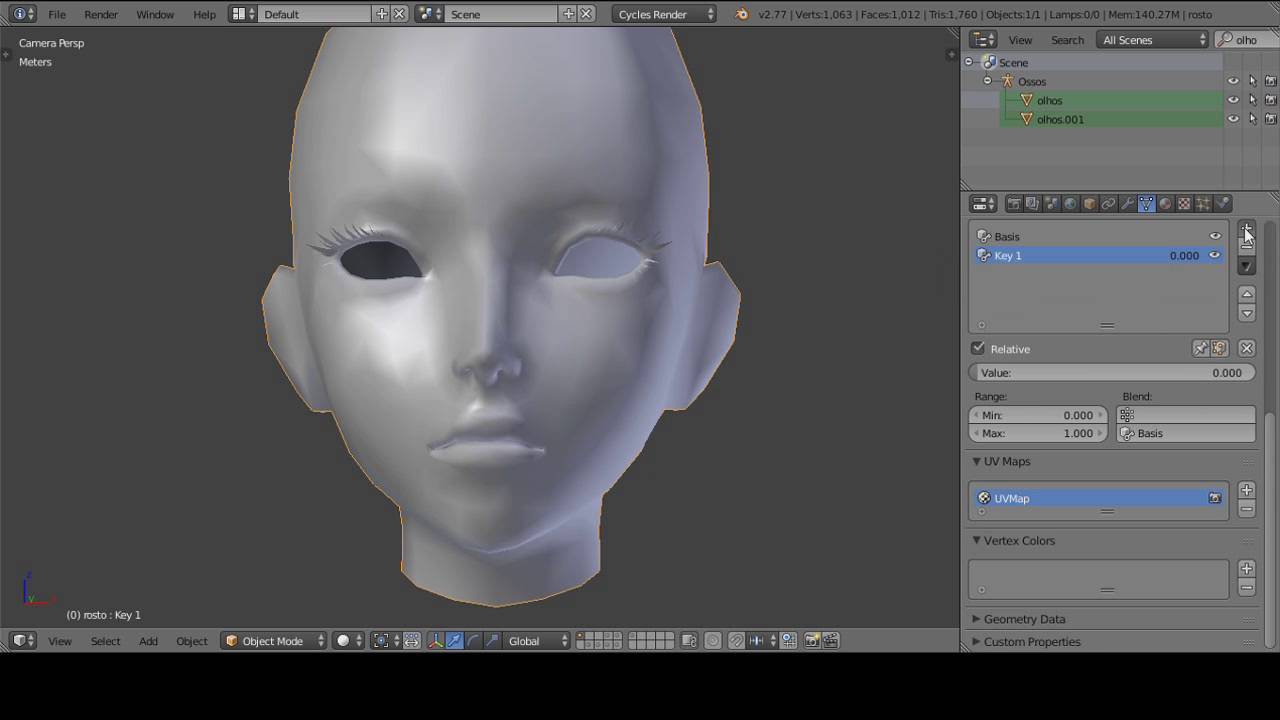
Task: Open the outliner Search menu
Action: click(1067, 40)
